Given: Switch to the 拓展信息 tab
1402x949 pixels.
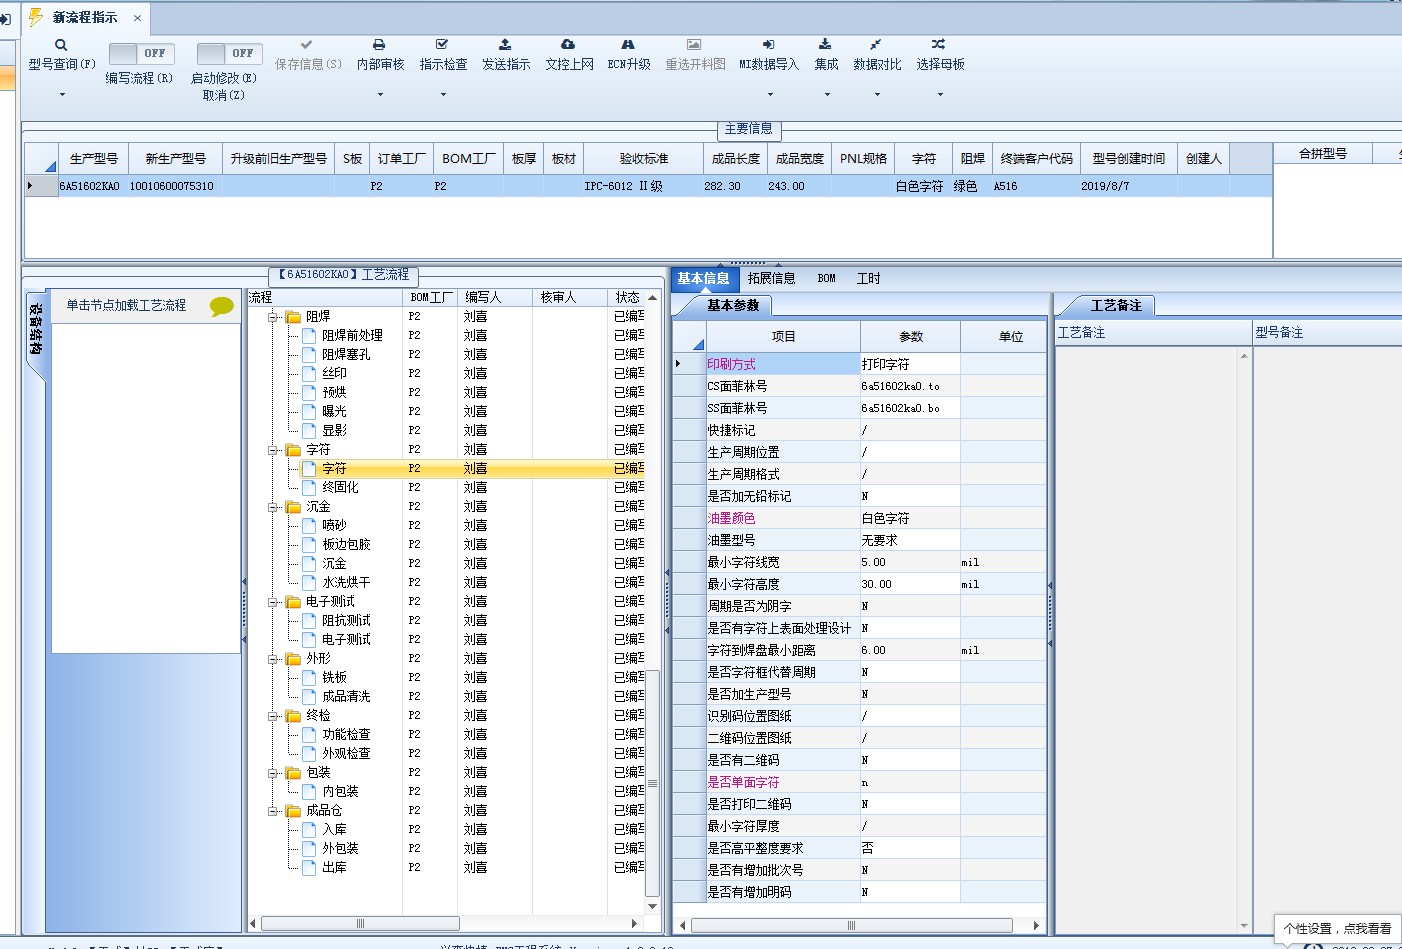Looking at the screenshot, I should (x=771, y=279).
